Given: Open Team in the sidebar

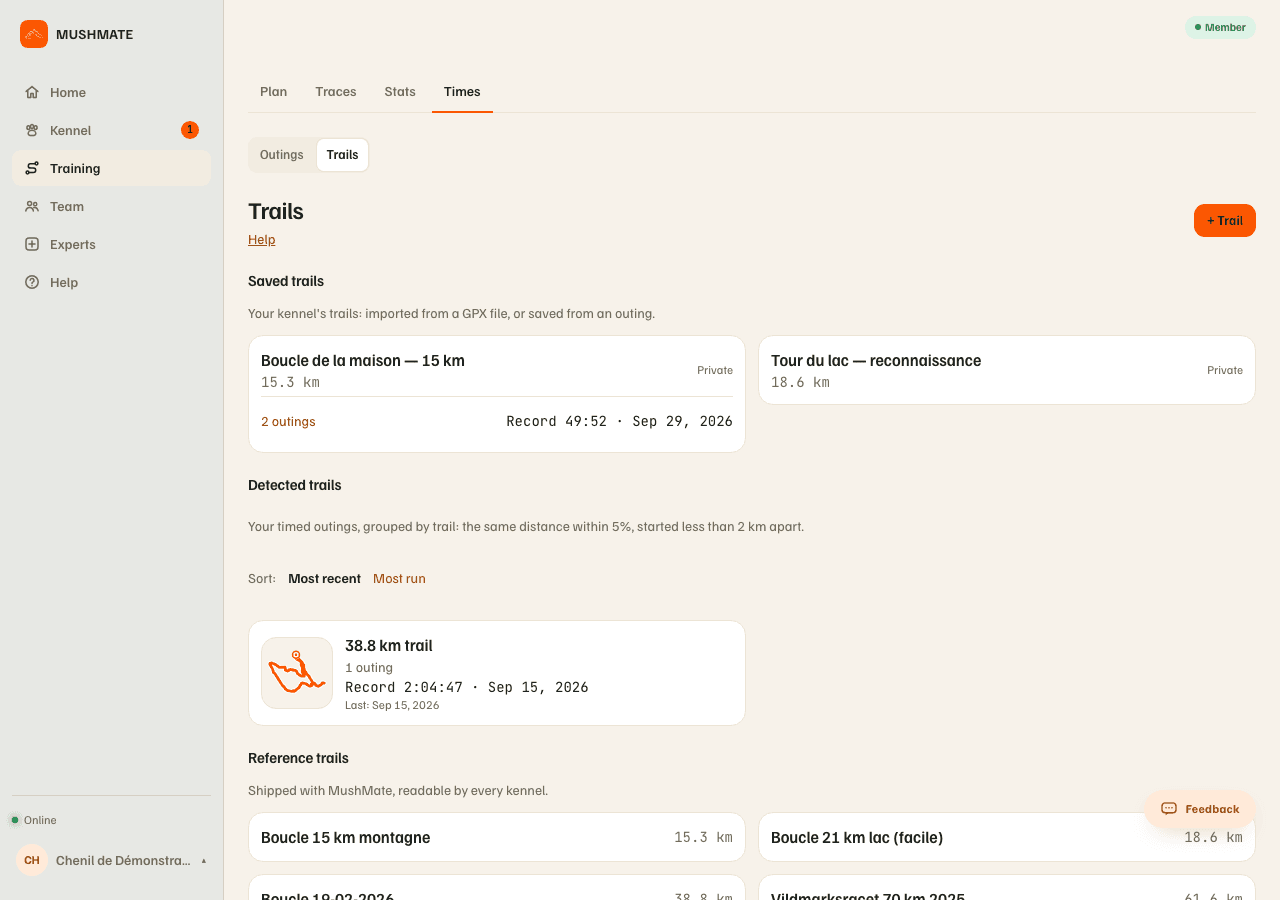Looking at the screenshot, I should pos(111,206).
